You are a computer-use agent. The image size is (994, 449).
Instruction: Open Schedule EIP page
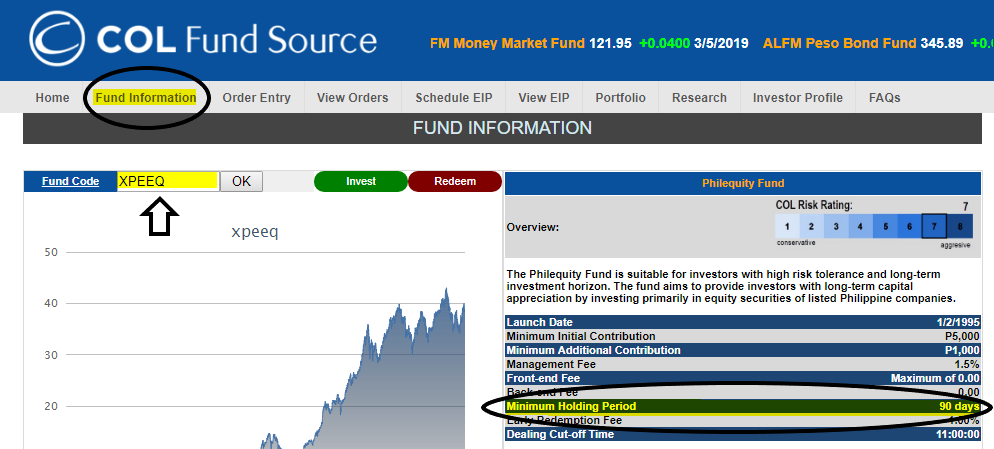453,98
